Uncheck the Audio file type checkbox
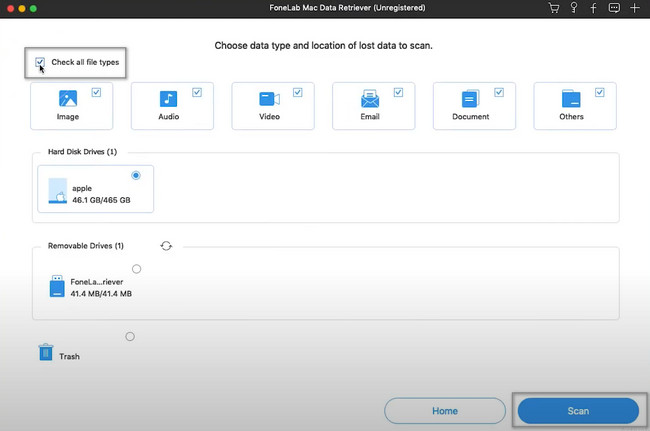This screenshot has width=650, height=431. coord(196,92)
